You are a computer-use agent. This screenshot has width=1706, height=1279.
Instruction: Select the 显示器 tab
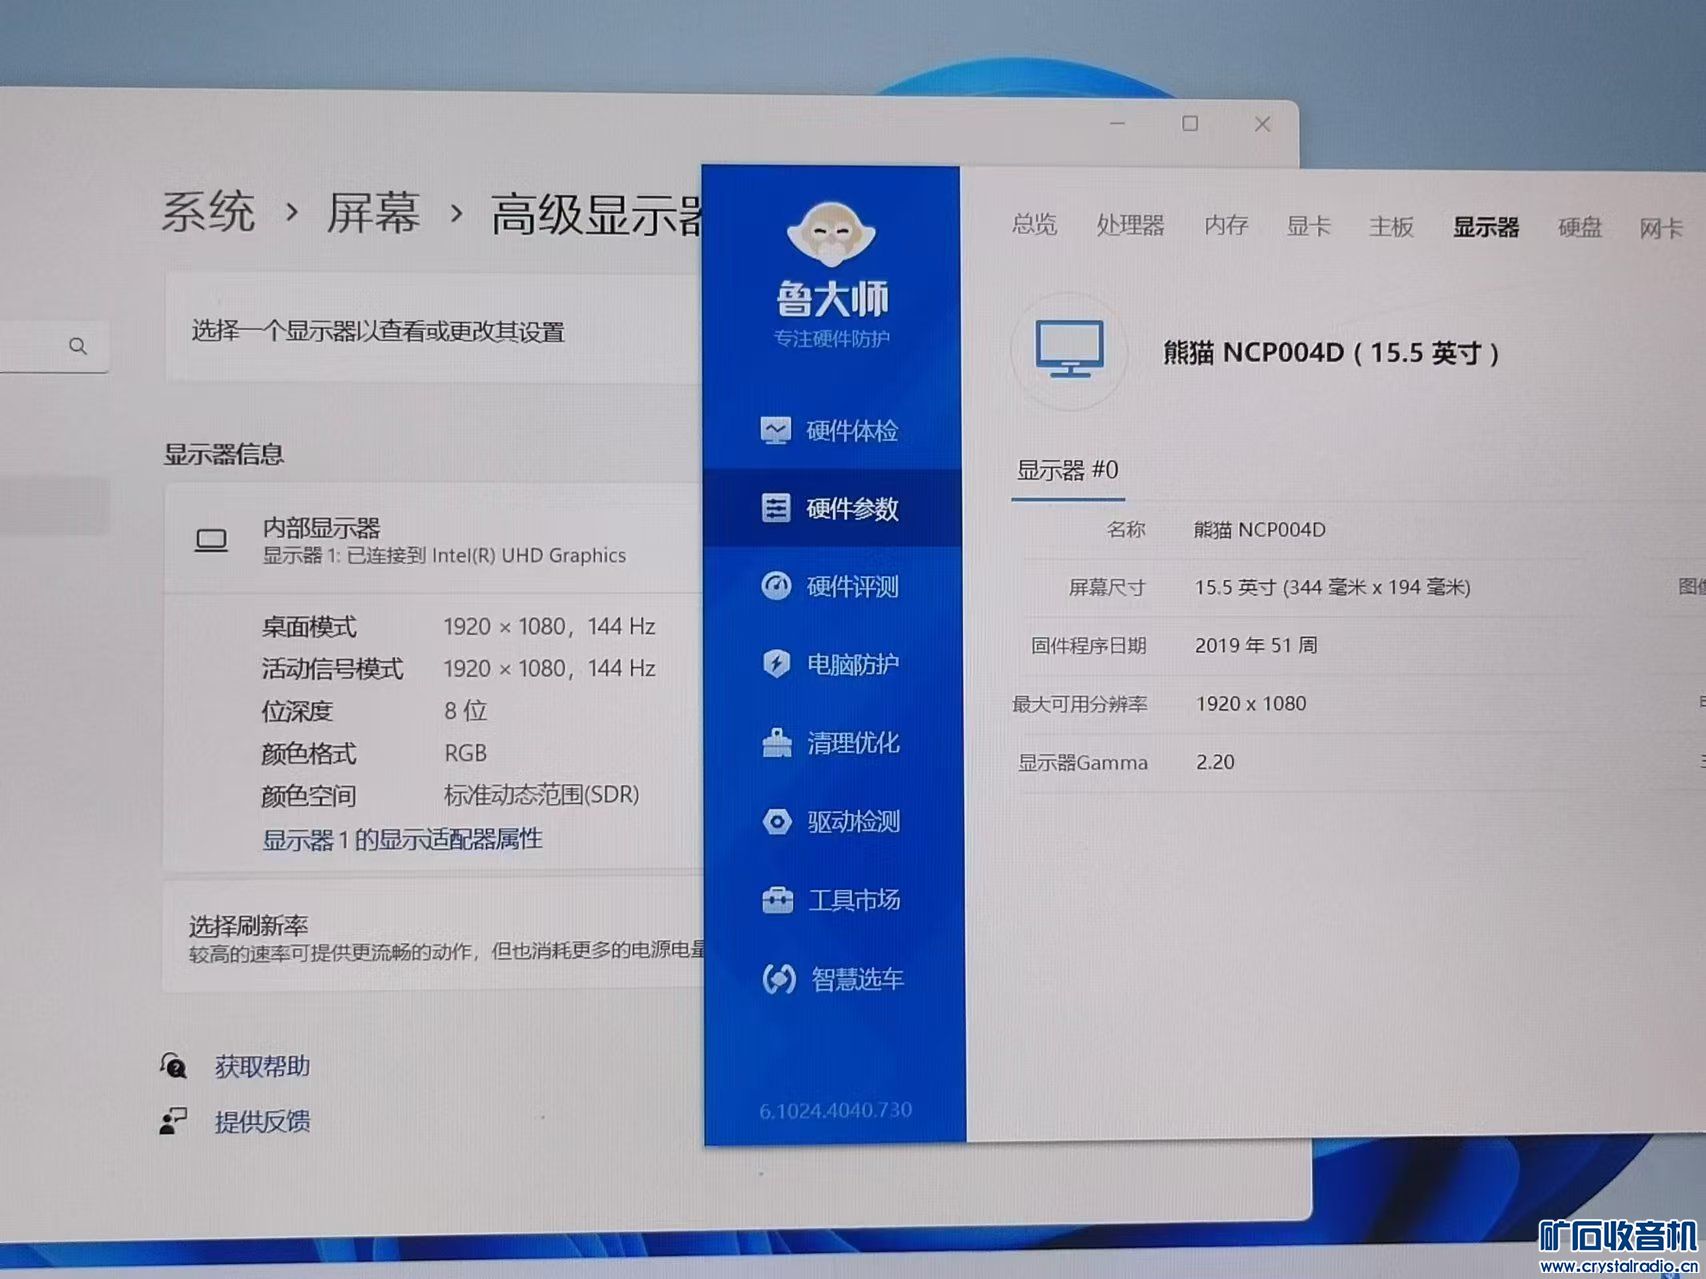(x=1486, y=227)
